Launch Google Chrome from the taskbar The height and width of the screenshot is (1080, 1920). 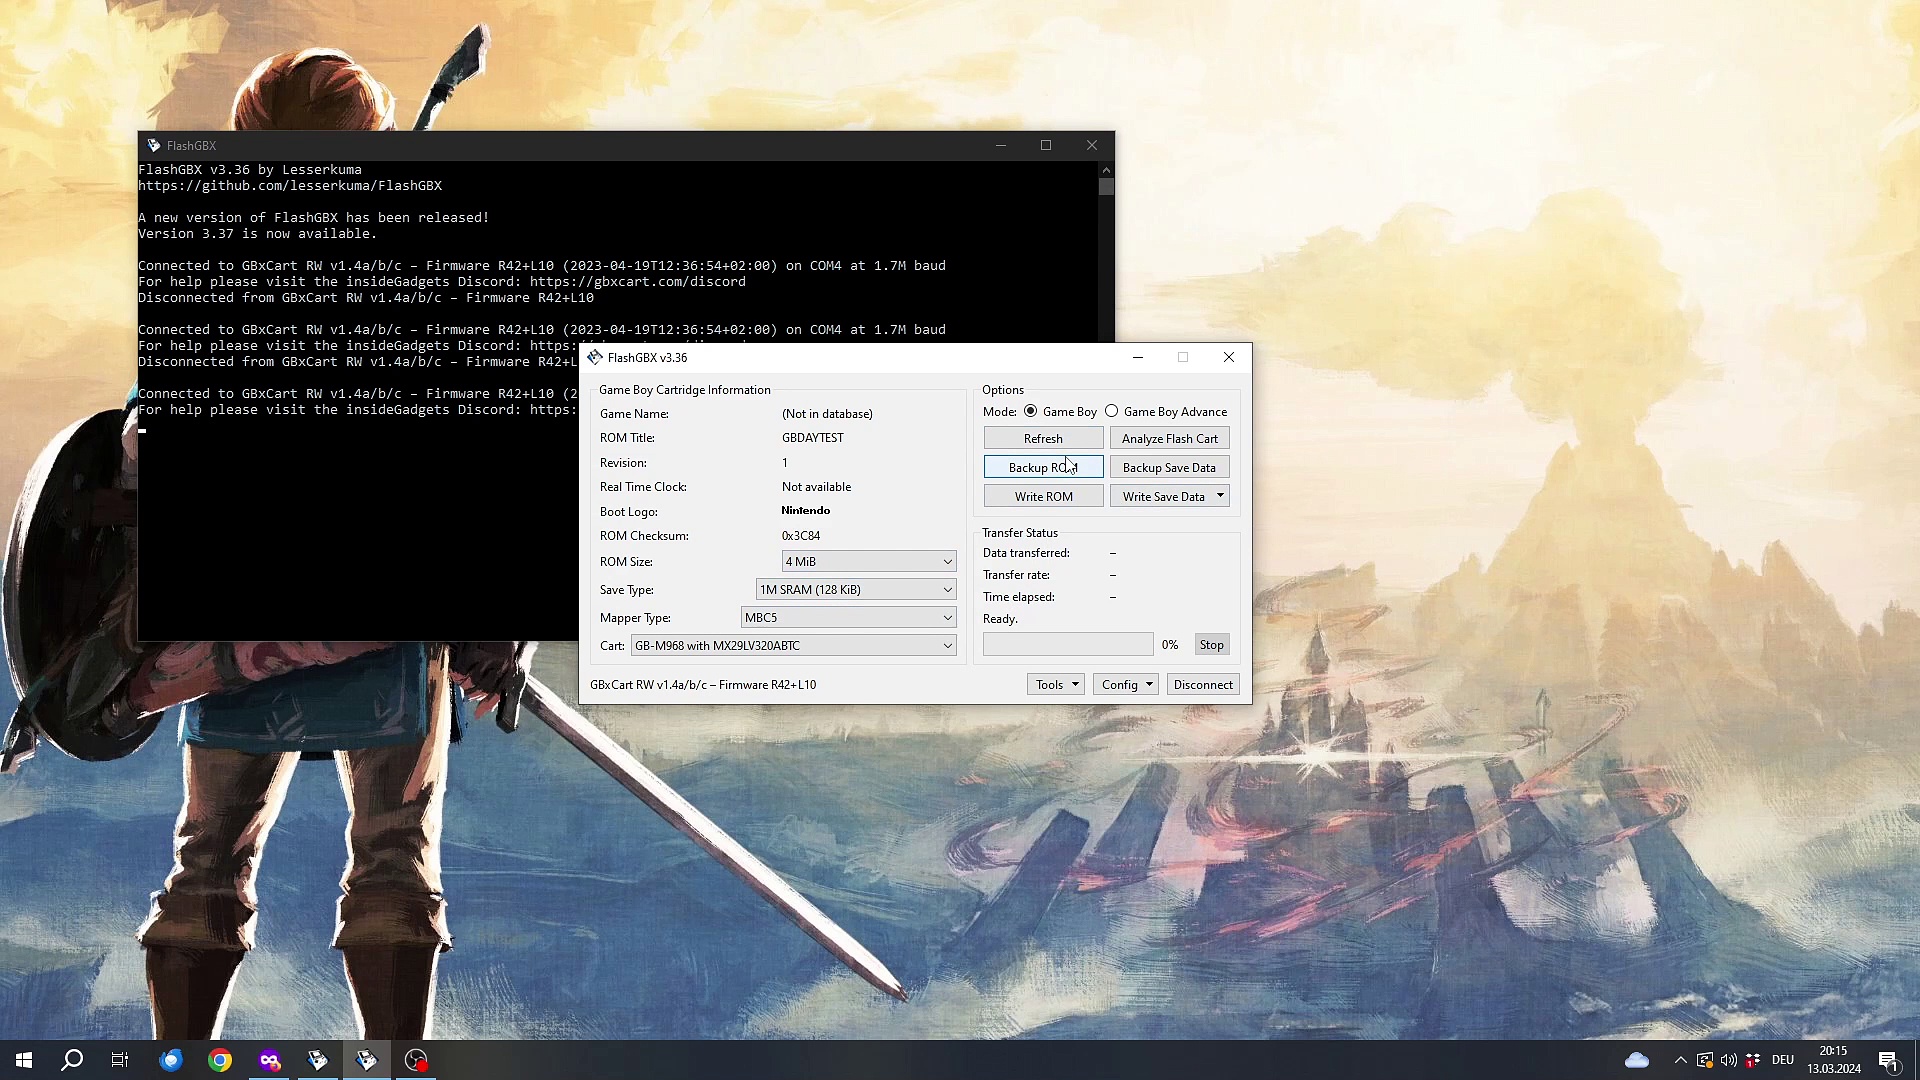tap(220, 1060)
